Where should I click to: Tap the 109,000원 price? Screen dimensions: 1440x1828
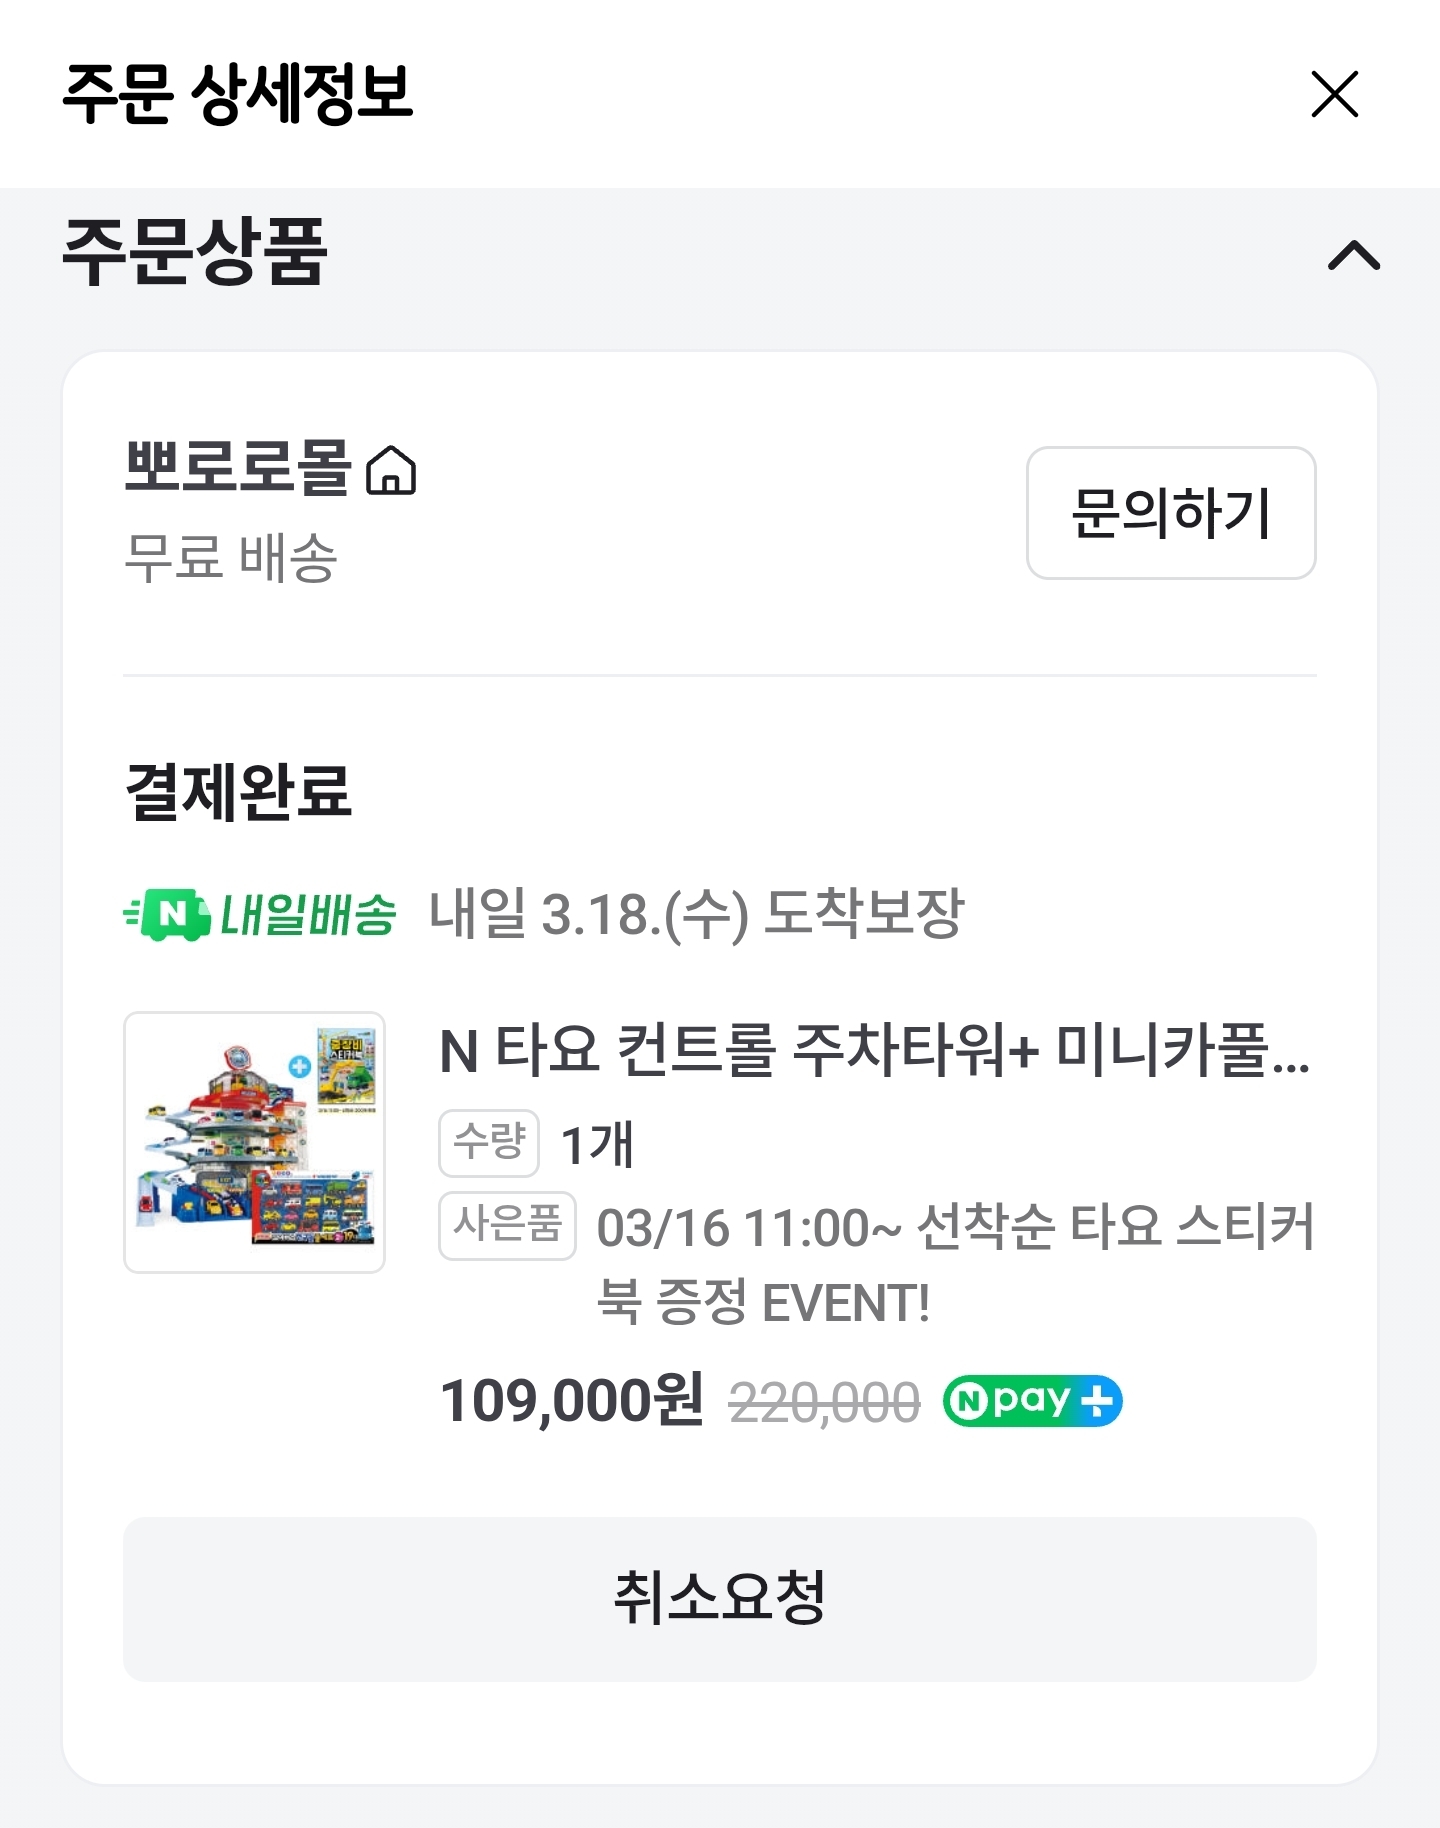click(x=572, y=1400)
